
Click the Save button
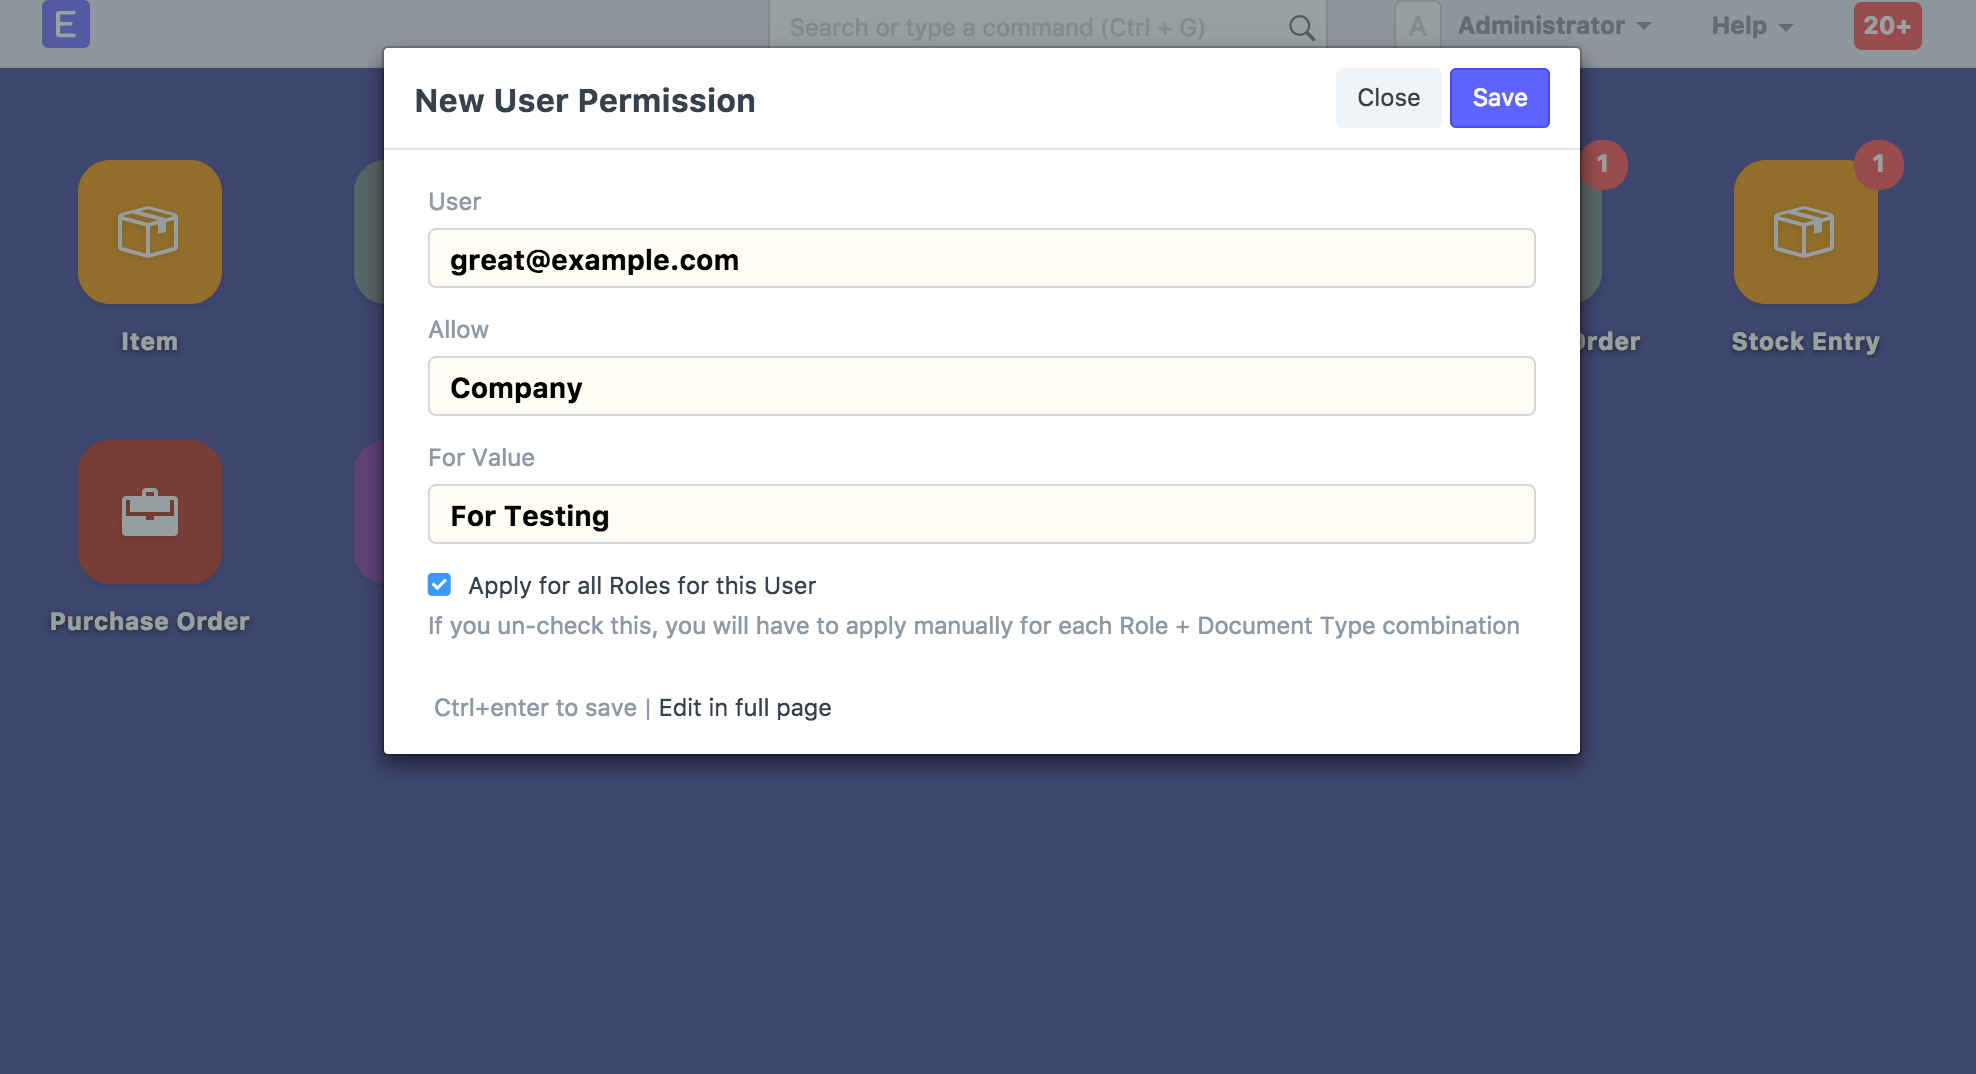1499,98
